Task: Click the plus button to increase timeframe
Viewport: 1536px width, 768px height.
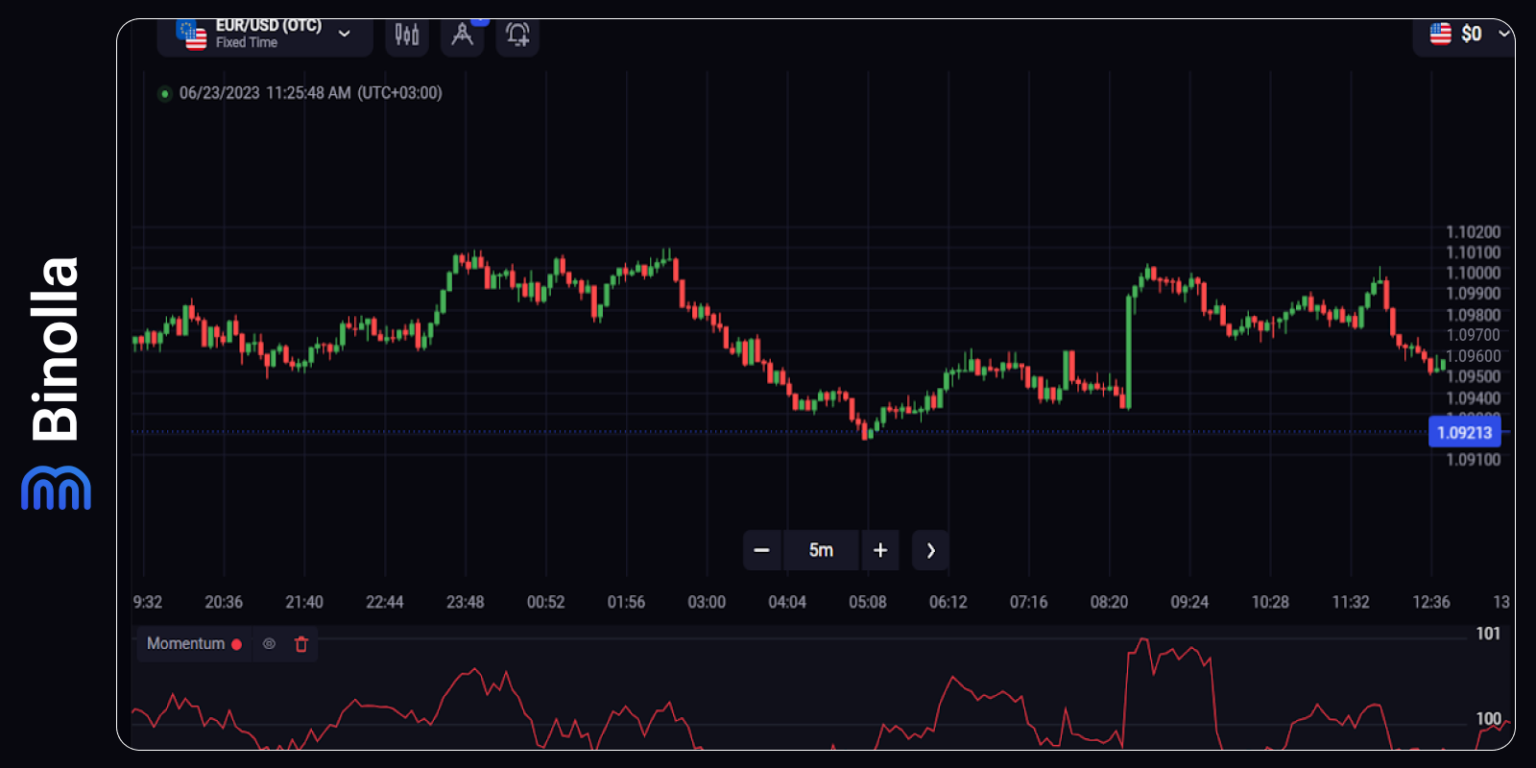Action: coord(880,550)
